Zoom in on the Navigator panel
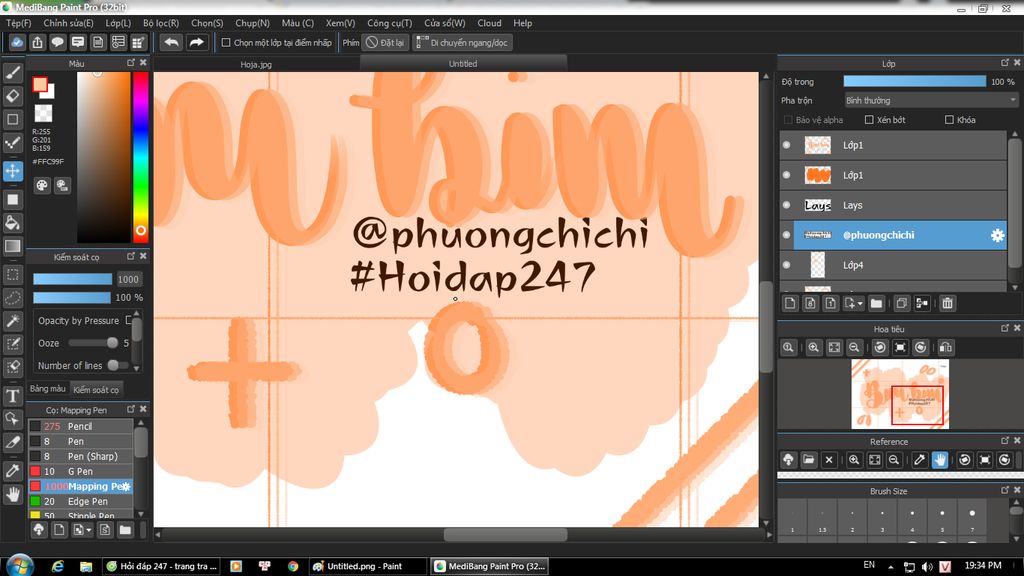This screenshot has width=1024, height=576. [813, 347]
